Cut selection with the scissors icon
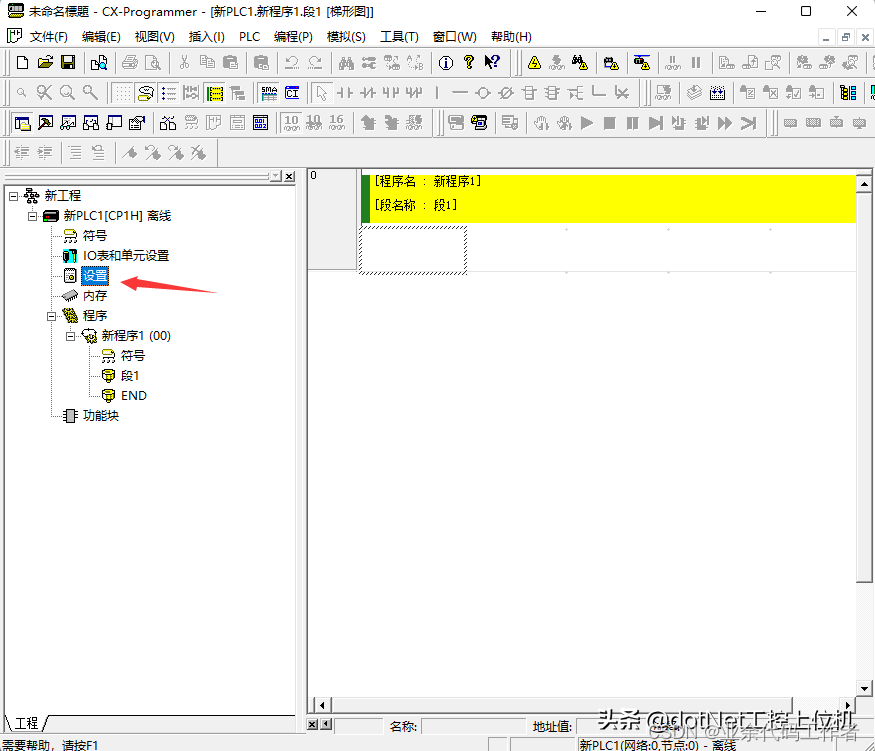Image resolution: width=875 pixels, height=751 pixels. (184, 62)
